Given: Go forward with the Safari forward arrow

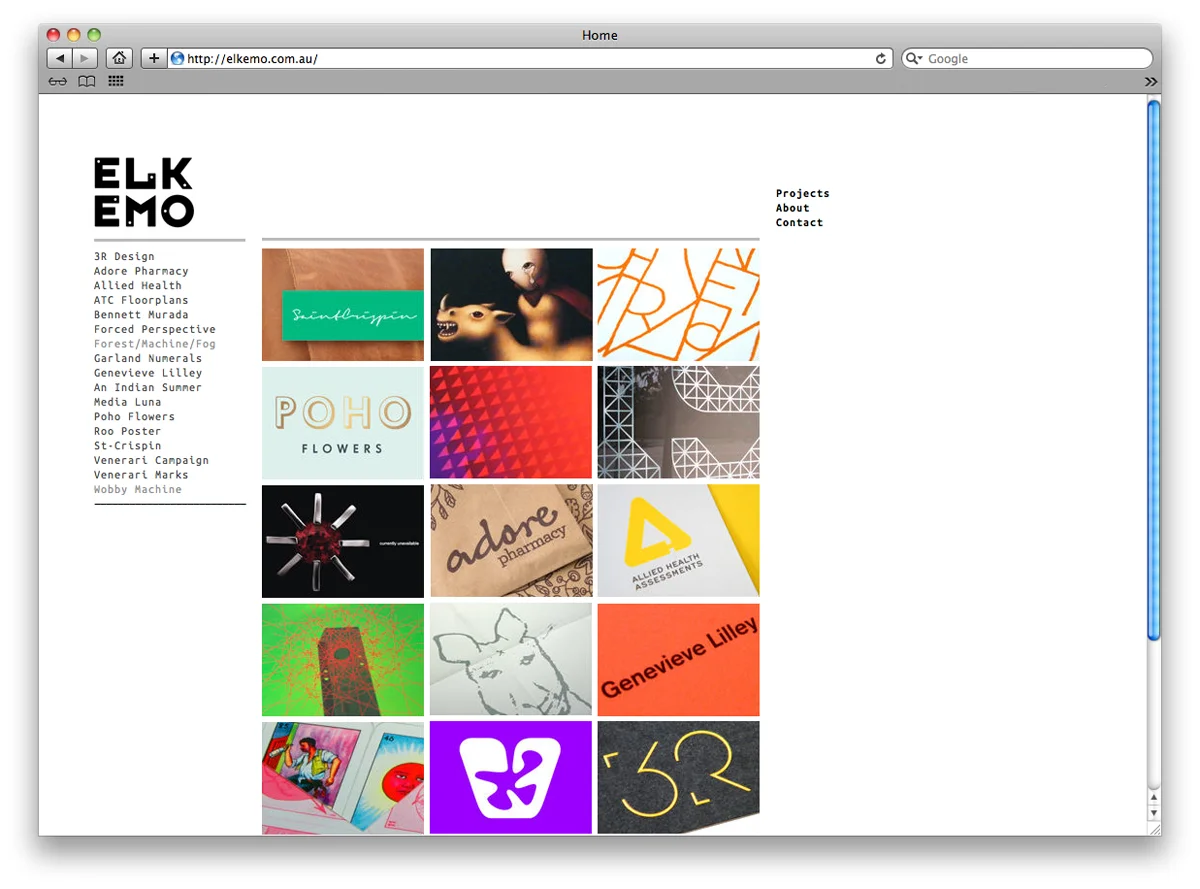Looking at the screenshot, I should 85,58.
